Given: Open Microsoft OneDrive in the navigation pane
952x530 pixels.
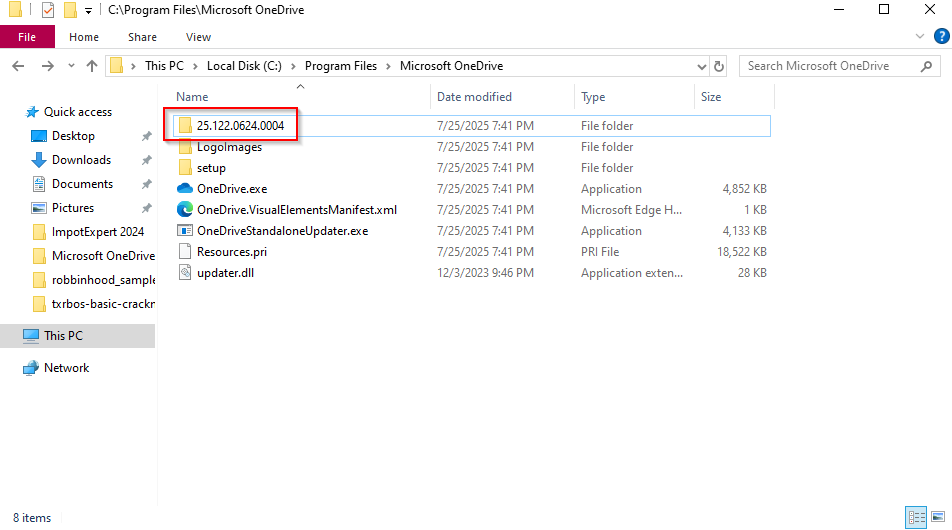Looking at the screenshot, I should click(103, 256).
